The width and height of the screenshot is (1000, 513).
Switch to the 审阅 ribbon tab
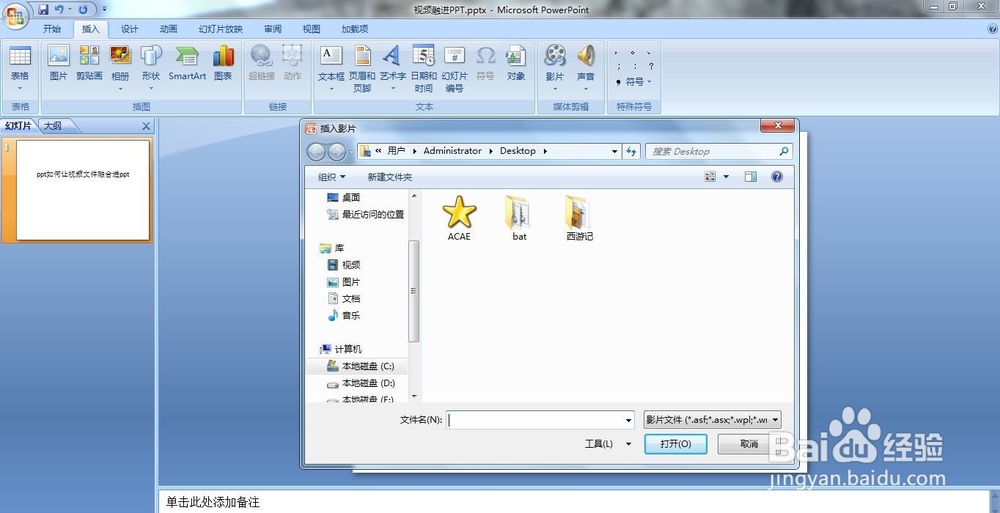272,29
